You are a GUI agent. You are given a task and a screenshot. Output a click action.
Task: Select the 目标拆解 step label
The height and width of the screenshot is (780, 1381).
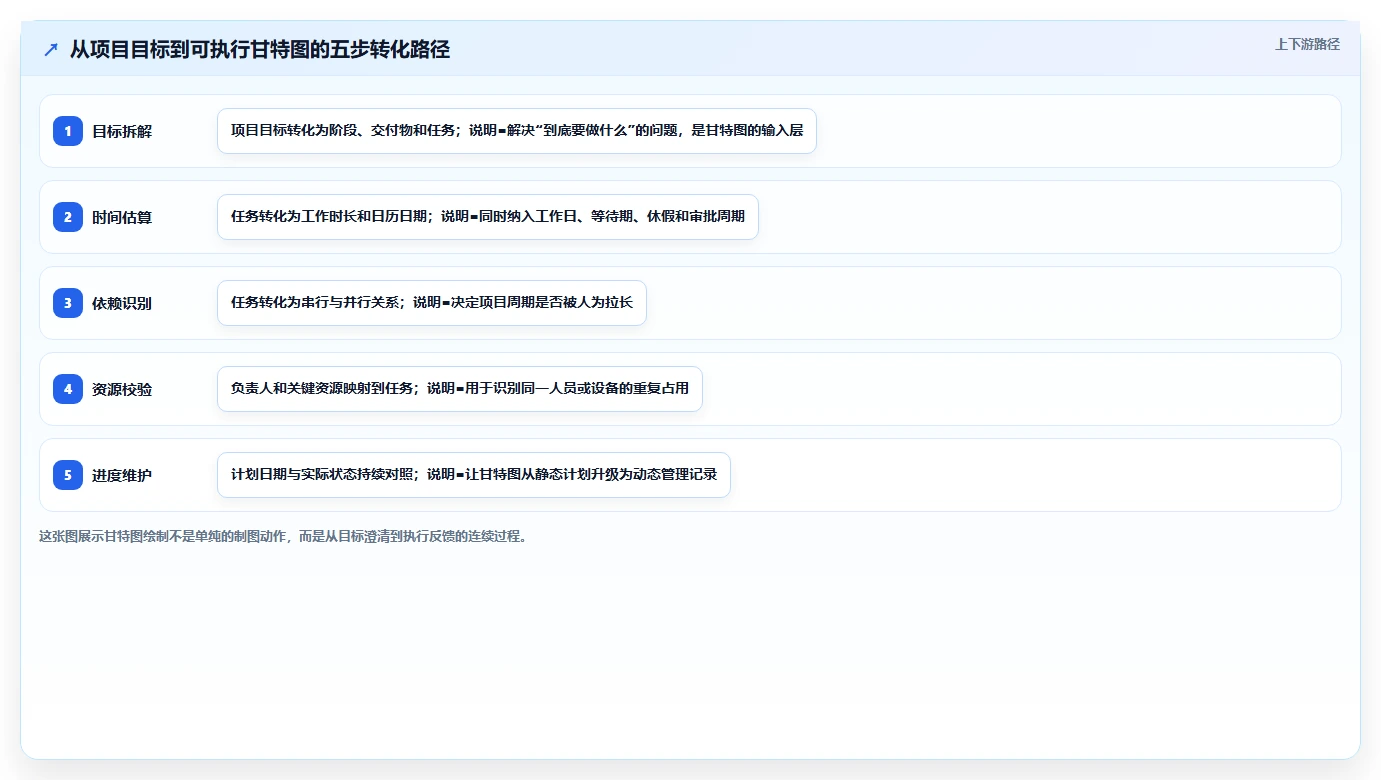point(122,131)
